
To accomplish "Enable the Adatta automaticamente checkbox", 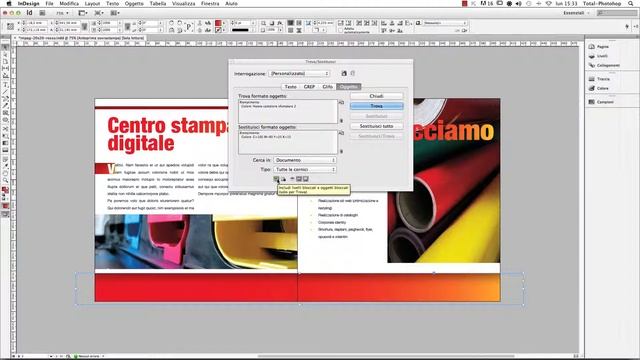I will click(340, 30).
